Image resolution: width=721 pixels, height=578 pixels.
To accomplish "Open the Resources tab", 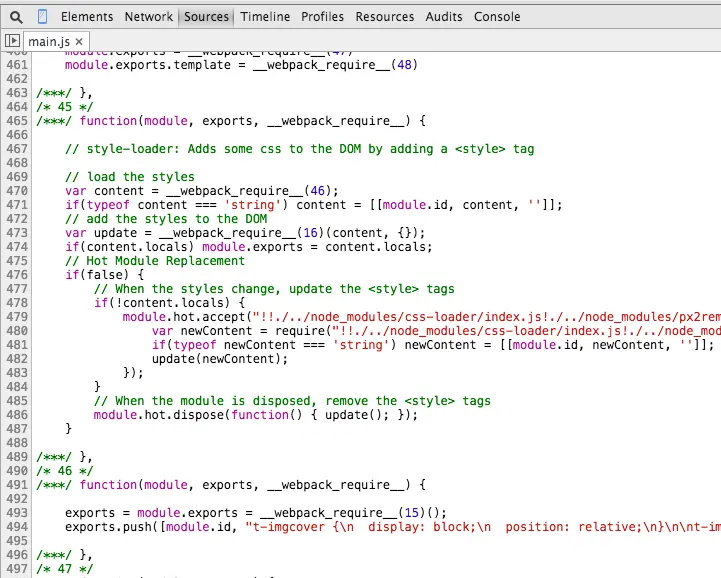I will (384, 17).
